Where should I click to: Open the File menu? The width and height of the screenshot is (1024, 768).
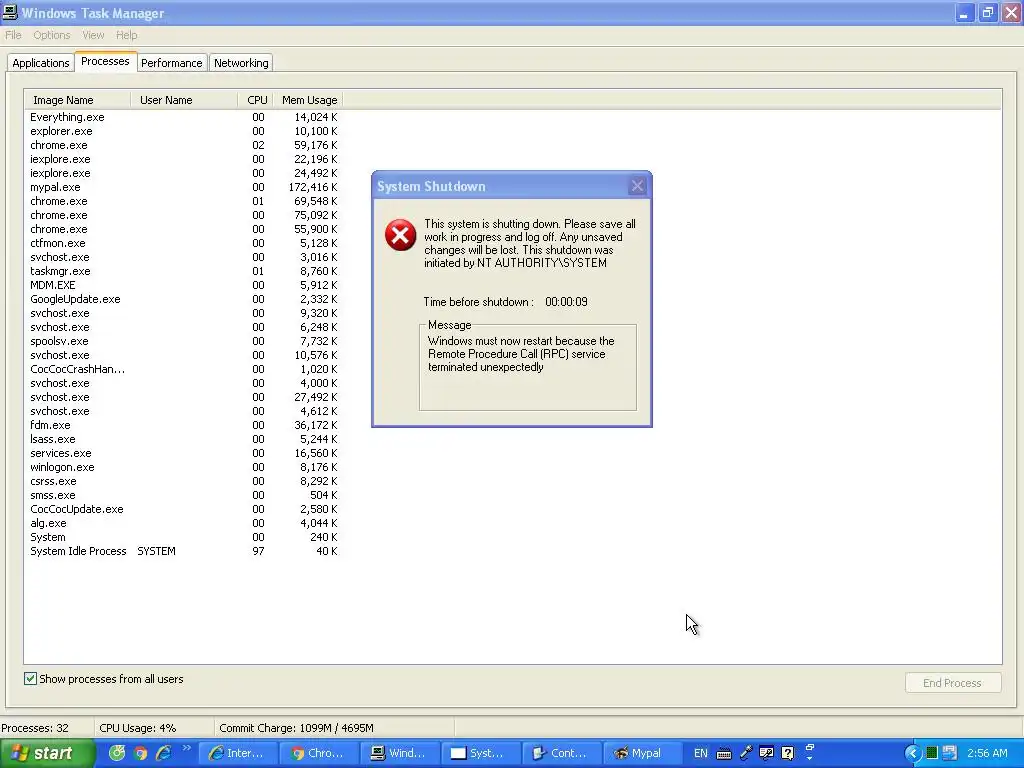pyautogui.click(x=13, y=35)
